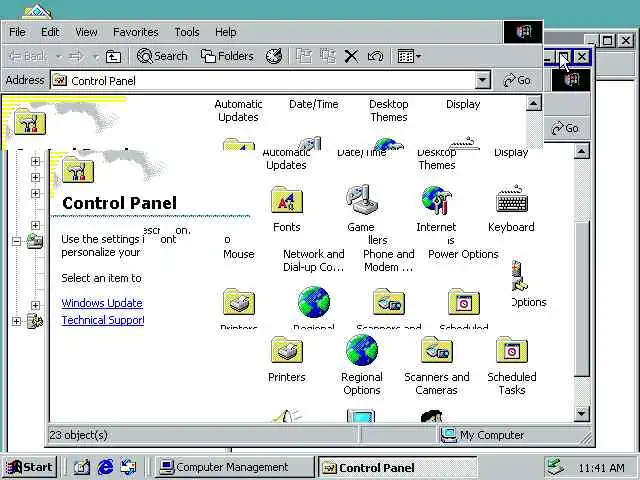This screenshot has width=640, height=480.
Task: Open the Favorites menu
Action: point(136,32)
